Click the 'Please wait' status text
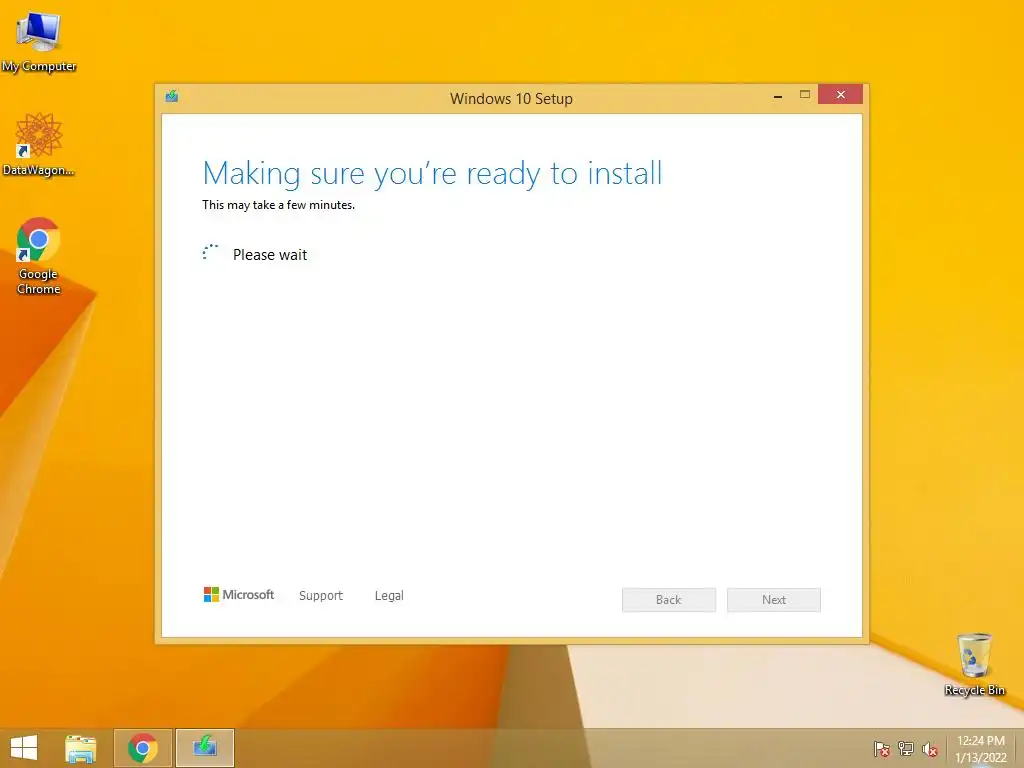This screenshot has height=768, width=1024. [x=270, y=255]
